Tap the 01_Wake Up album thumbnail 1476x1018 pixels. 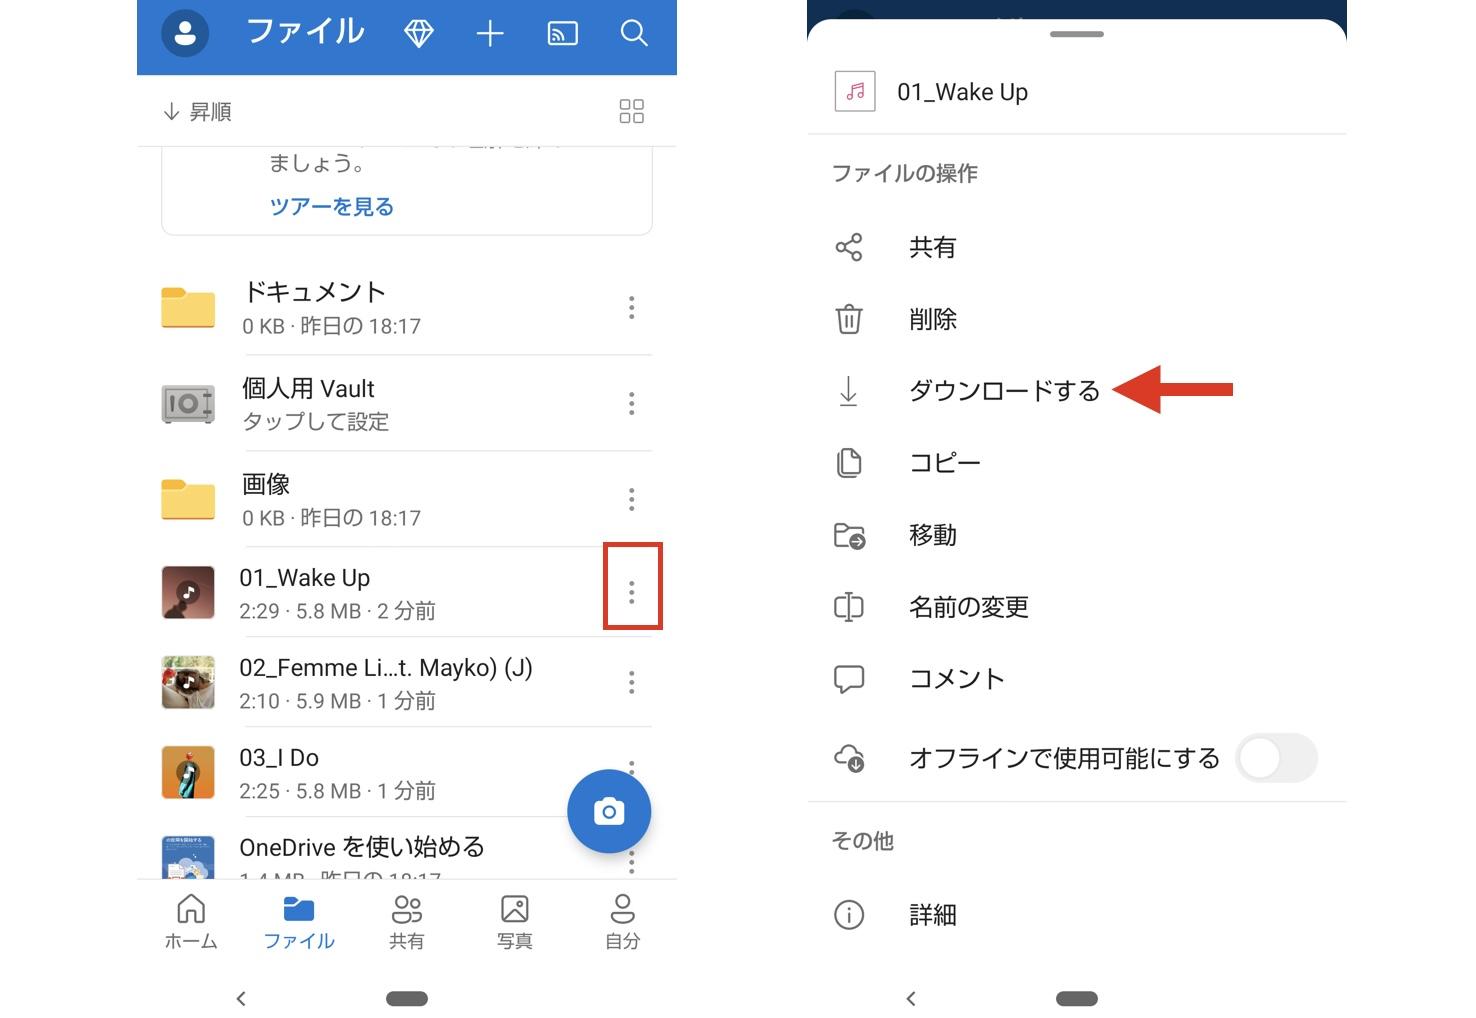[188, 592]
